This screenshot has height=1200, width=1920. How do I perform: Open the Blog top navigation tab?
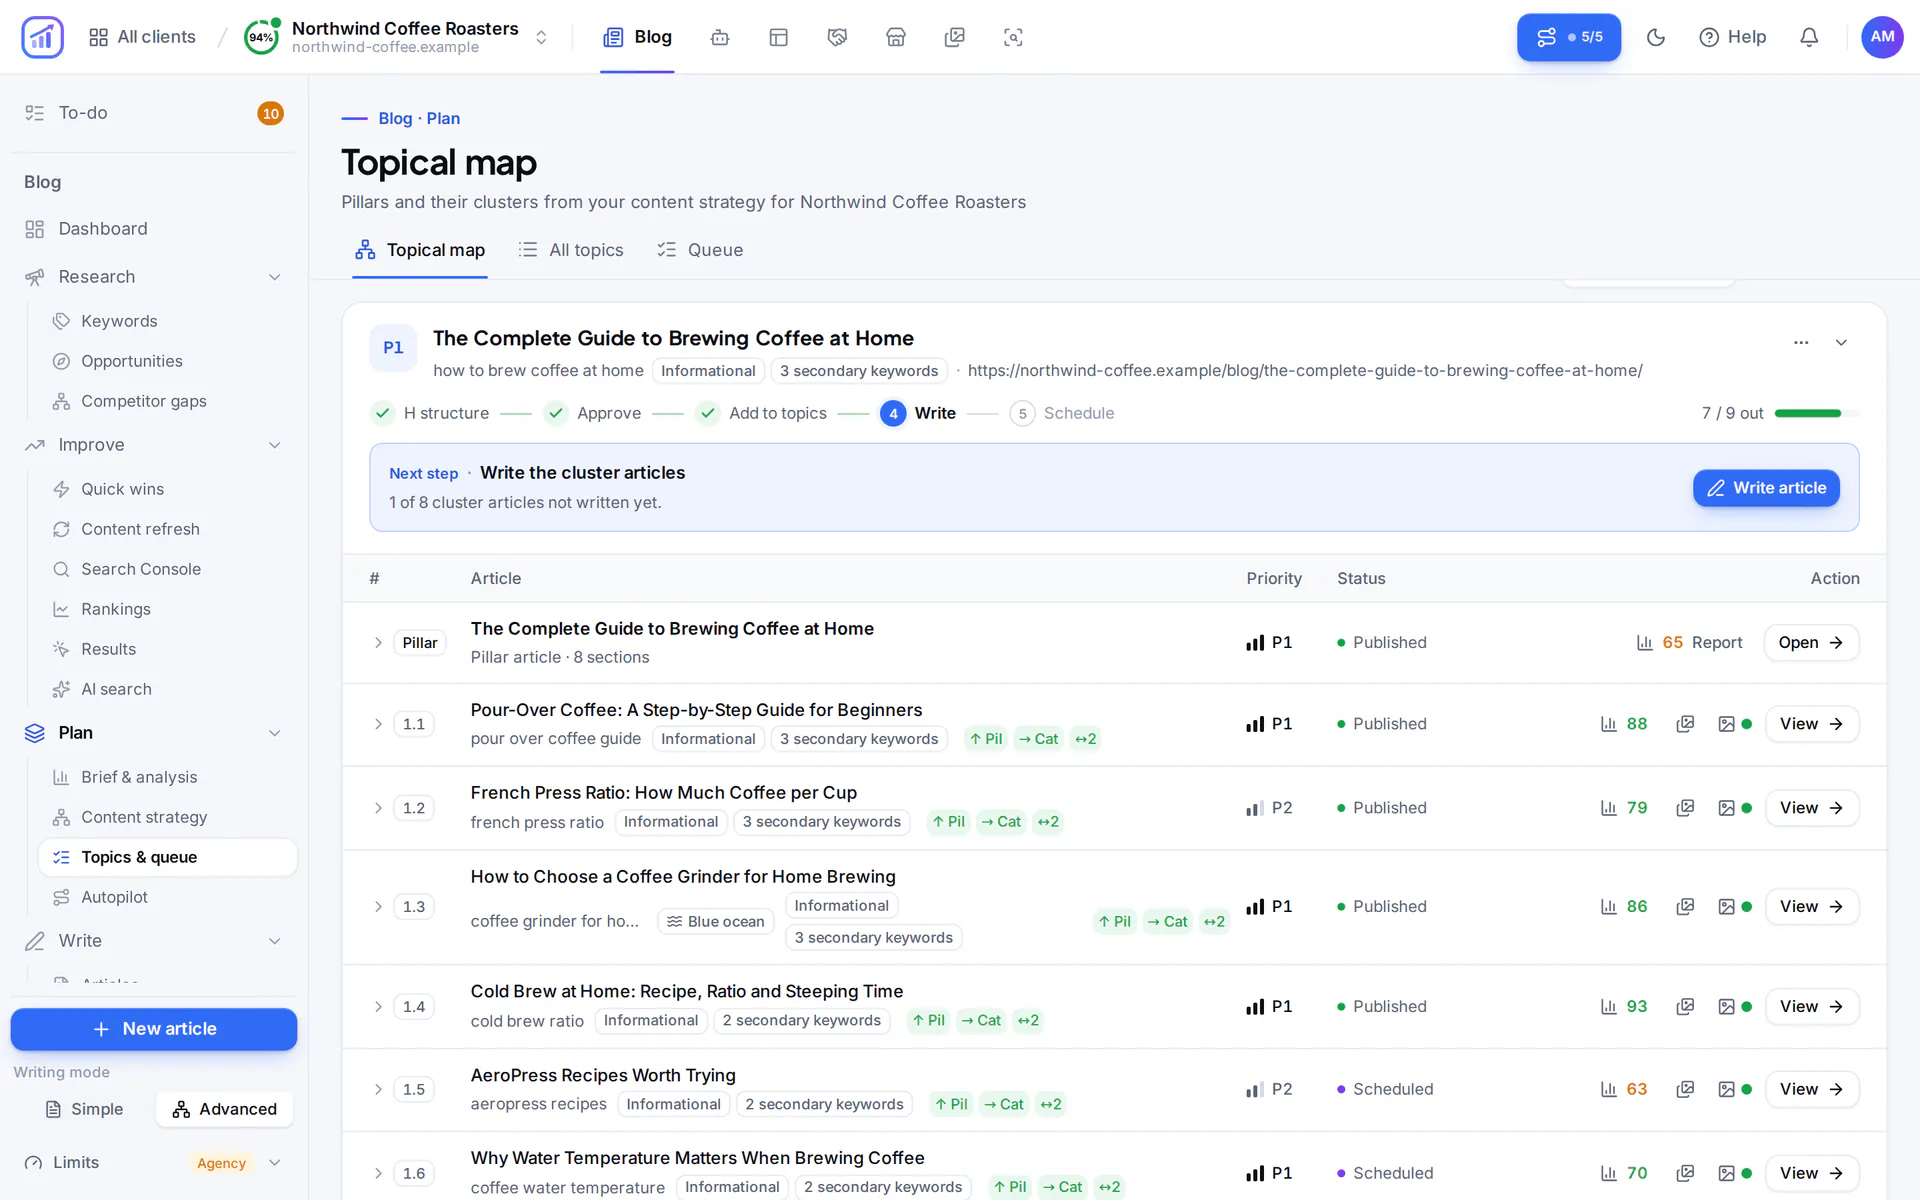(637, 37)
